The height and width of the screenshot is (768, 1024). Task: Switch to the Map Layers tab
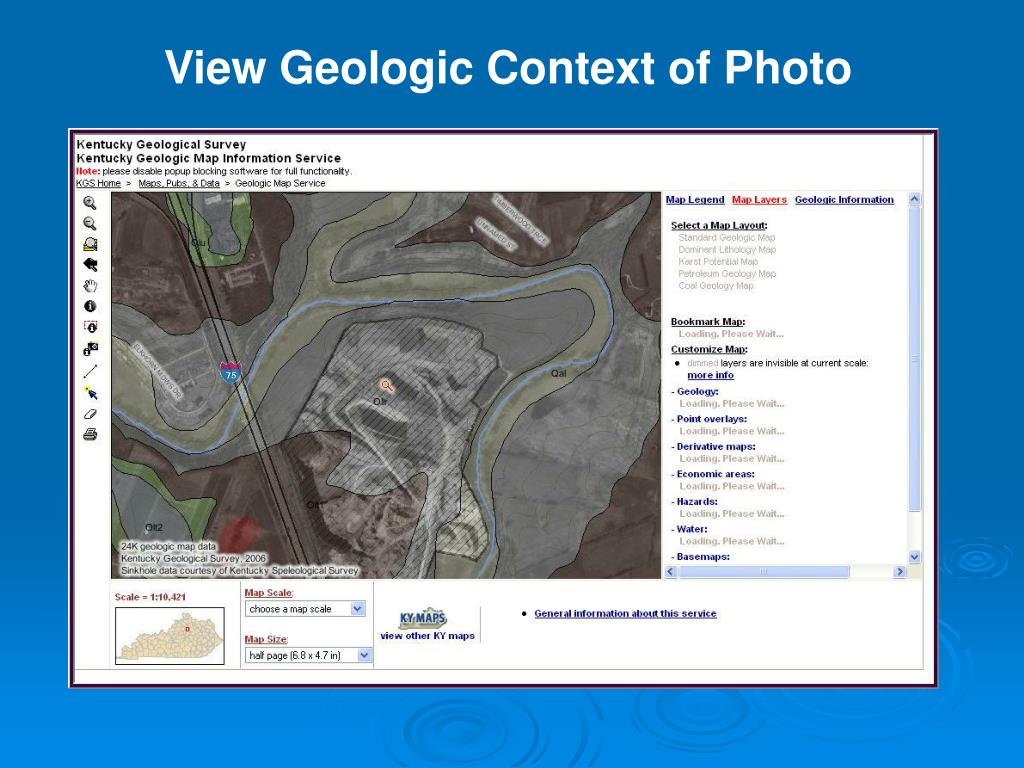click(759, 200)
